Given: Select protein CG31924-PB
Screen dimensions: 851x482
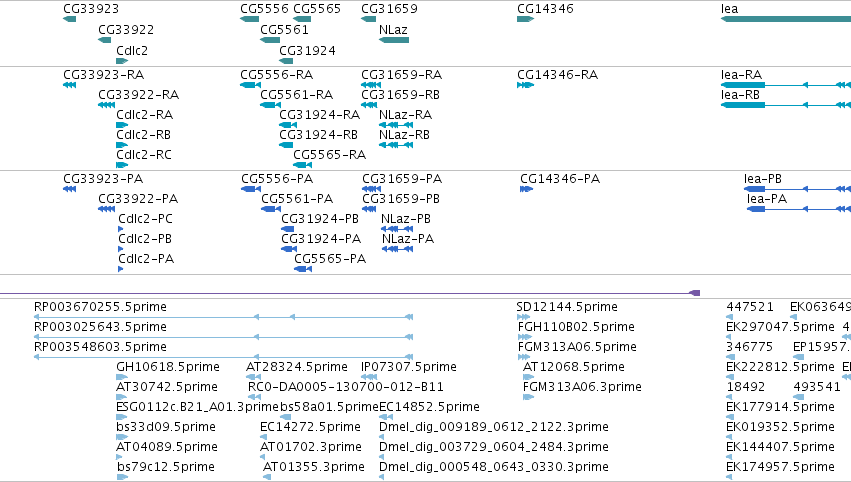Looking at the screenshot, I should [x=320, y=219].
